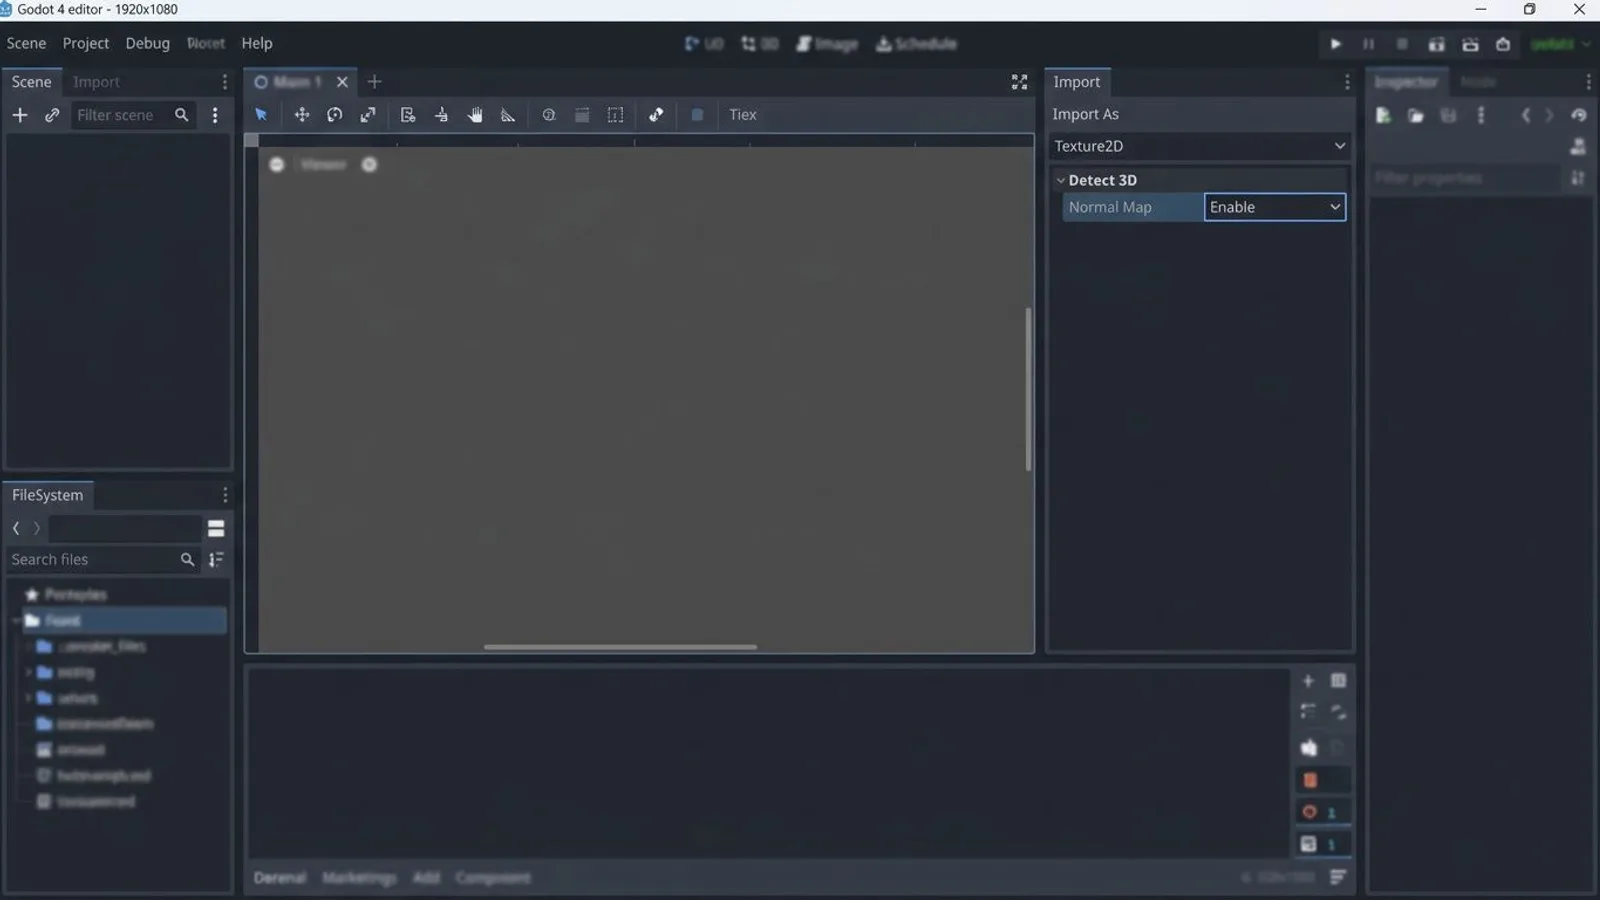Toggle FileSystem split mode icon
This screenshot has width=1600, height=900.
216,528
